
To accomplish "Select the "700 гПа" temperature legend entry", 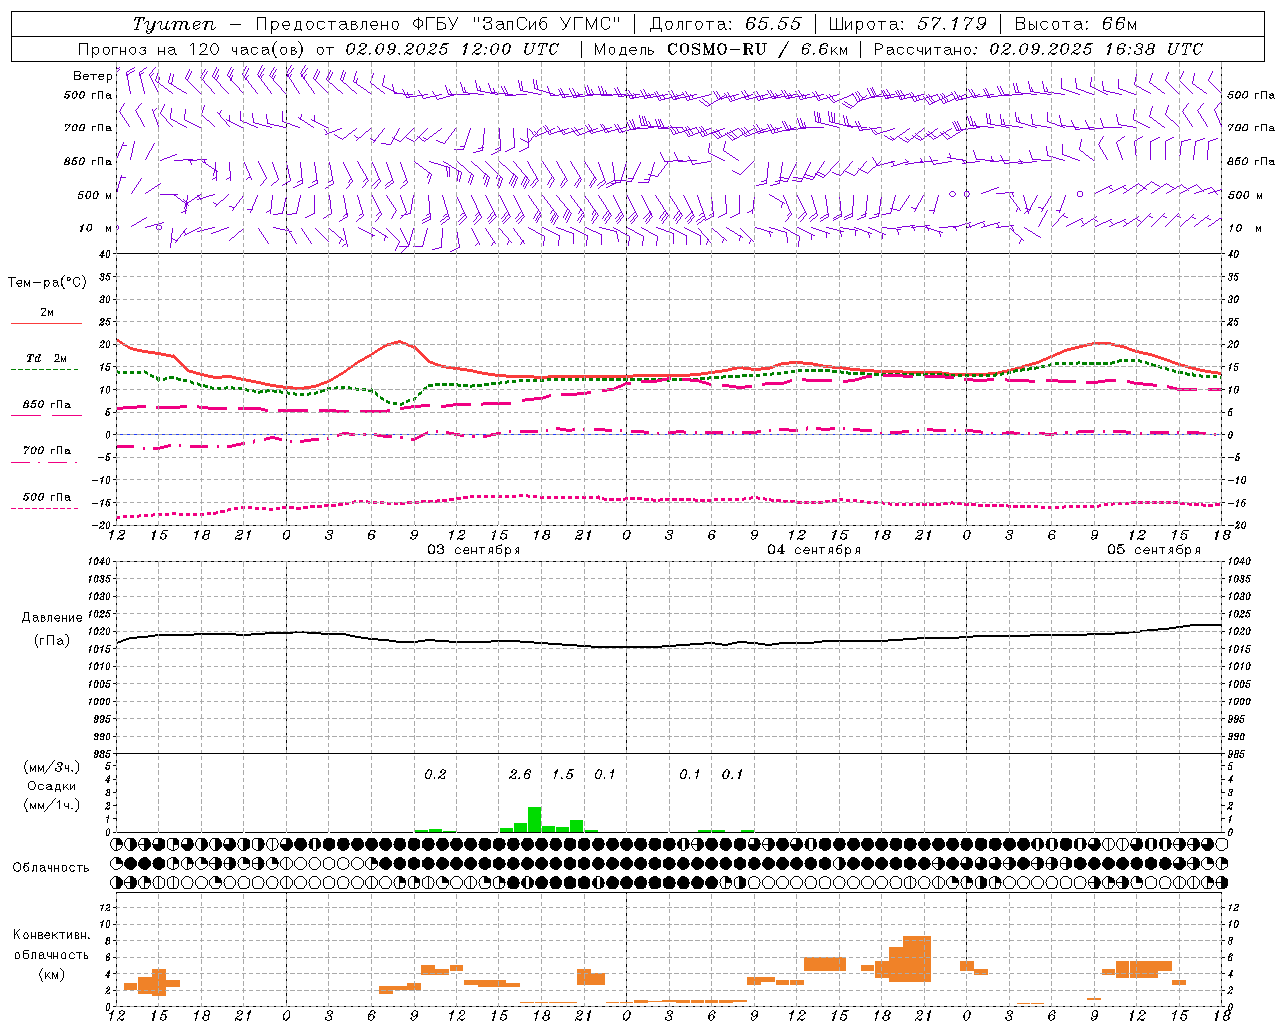I will 46,451.
